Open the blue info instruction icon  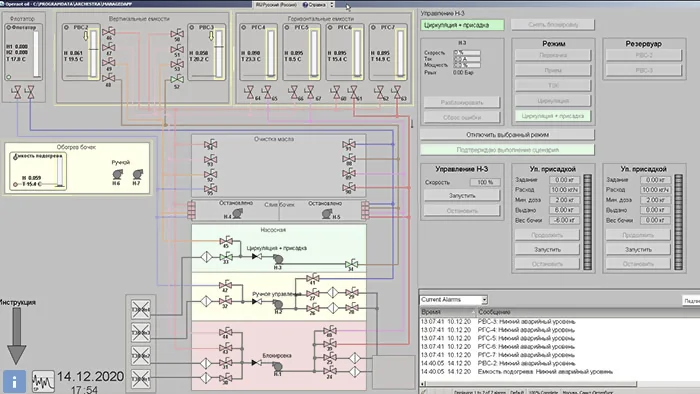tap(14, 382)
